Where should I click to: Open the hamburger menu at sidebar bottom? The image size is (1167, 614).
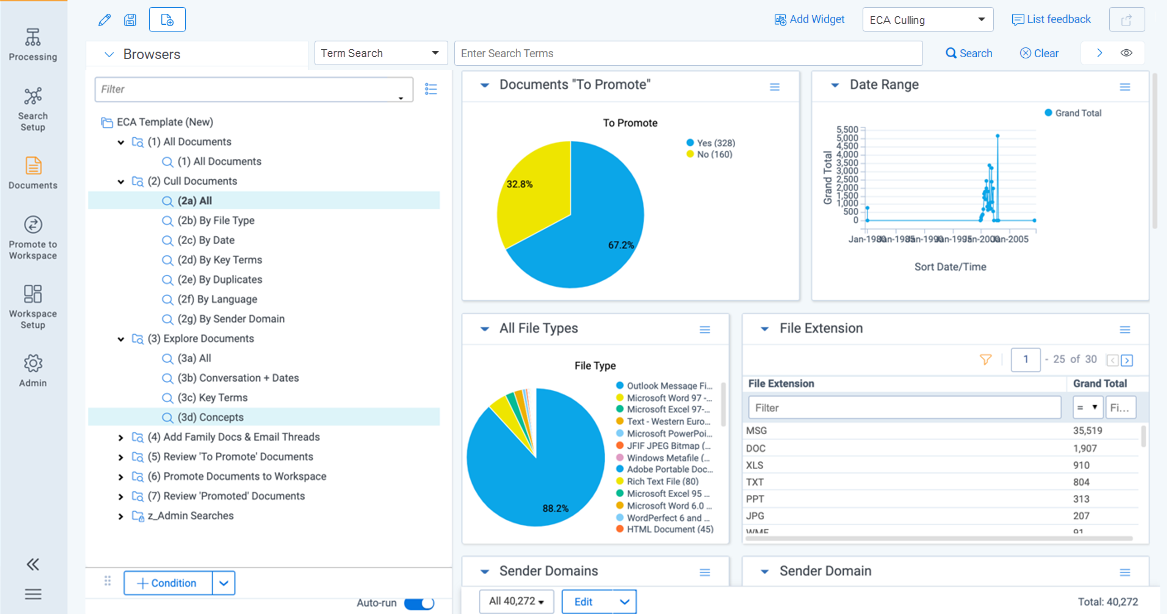point(33,594)
